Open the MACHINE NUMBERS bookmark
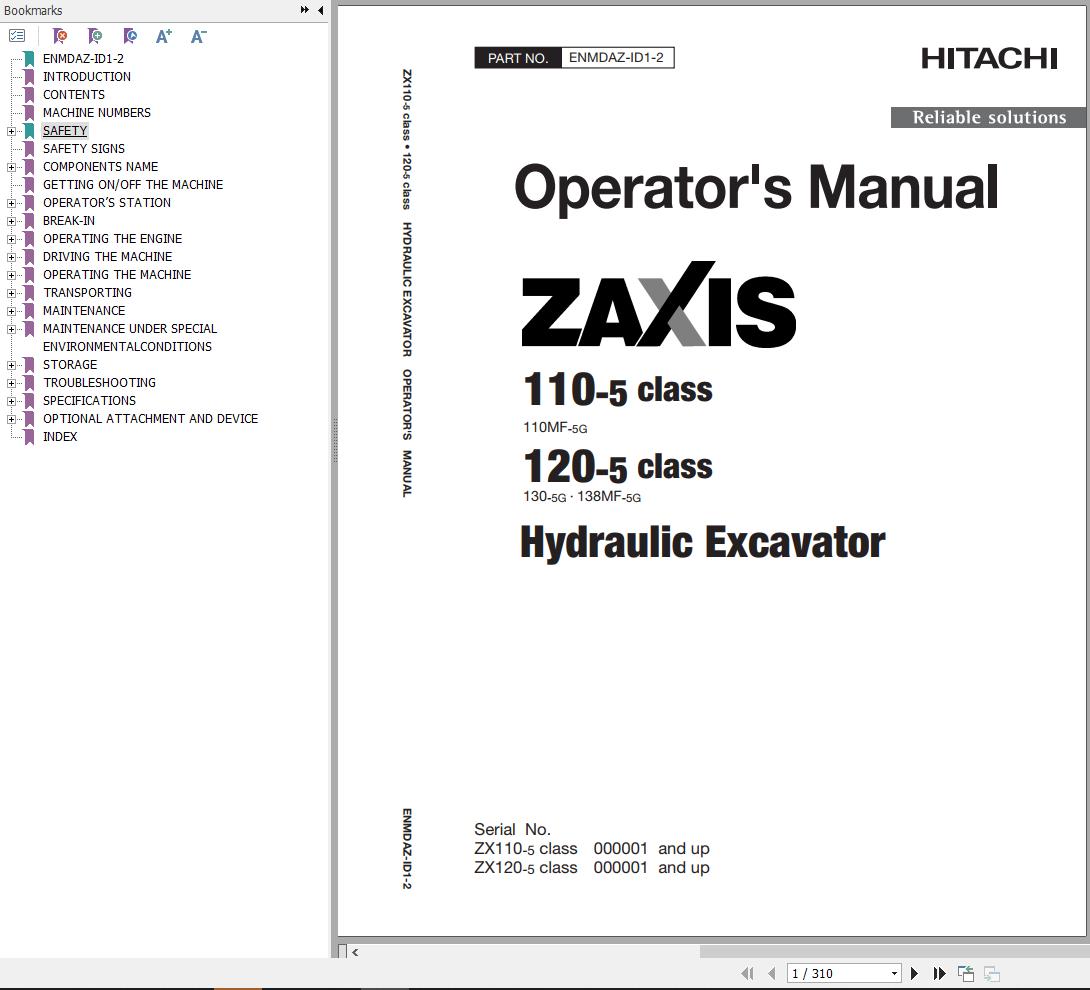1090x990 pixels. [97, 113]
